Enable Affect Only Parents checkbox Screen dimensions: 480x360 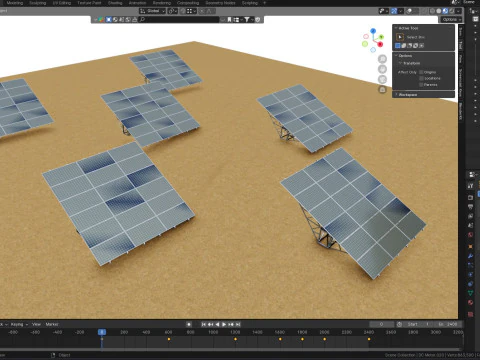click(421, 85)
